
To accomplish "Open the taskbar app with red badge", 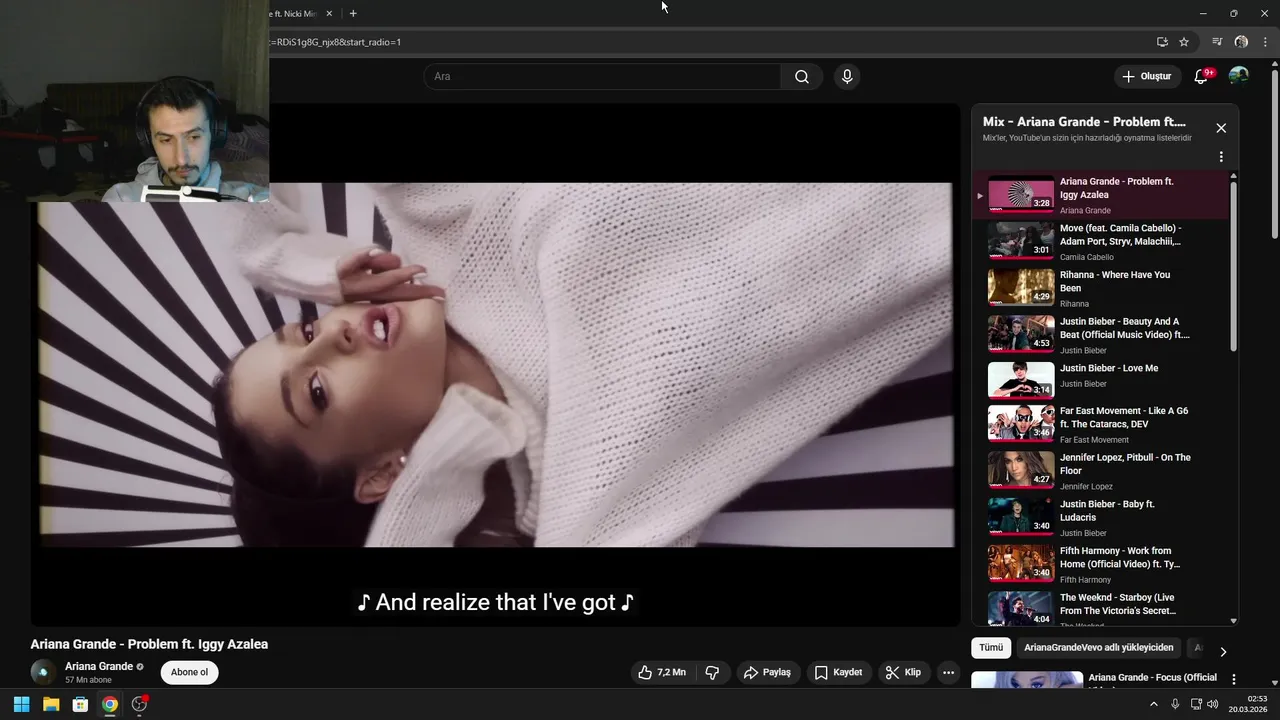I will tap(139, 704).
